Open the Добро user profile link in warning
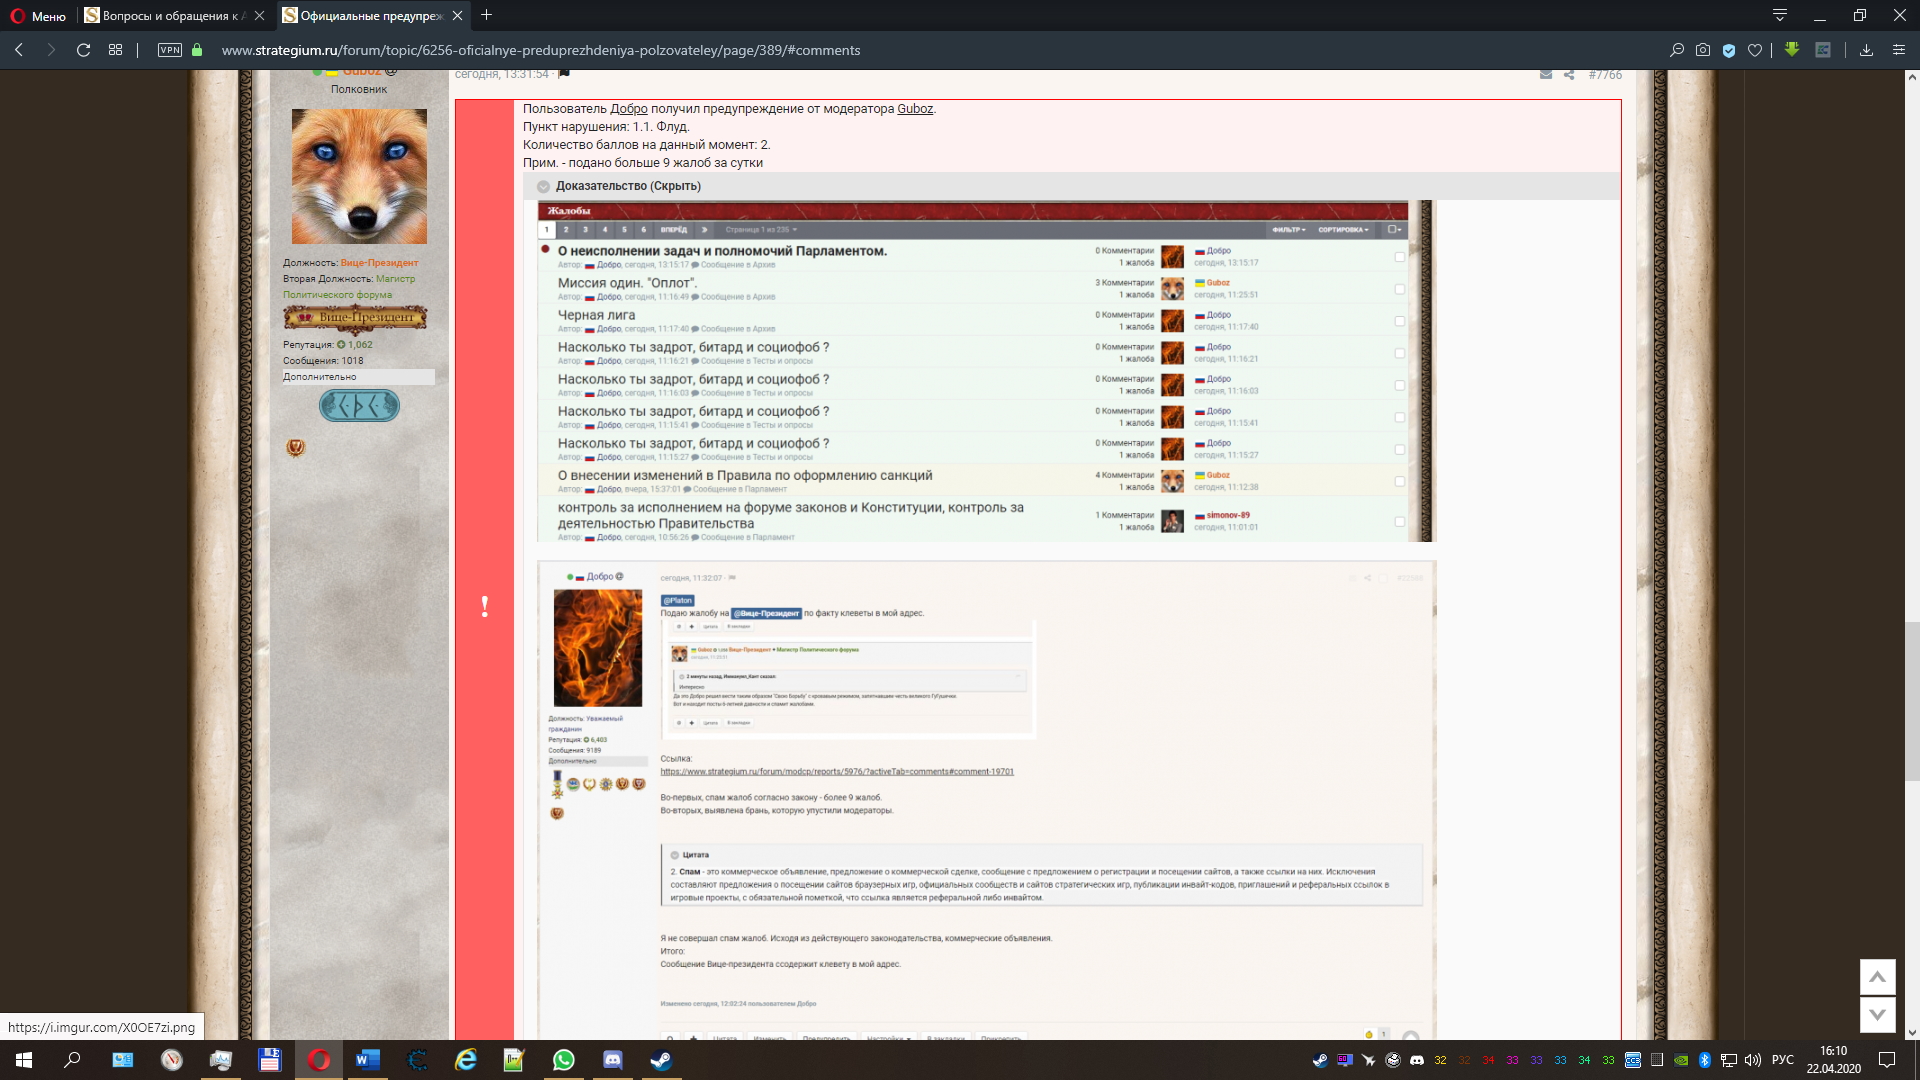Screen dimensions: 1920x1080 pyautogui.click(x=629, y=109)
